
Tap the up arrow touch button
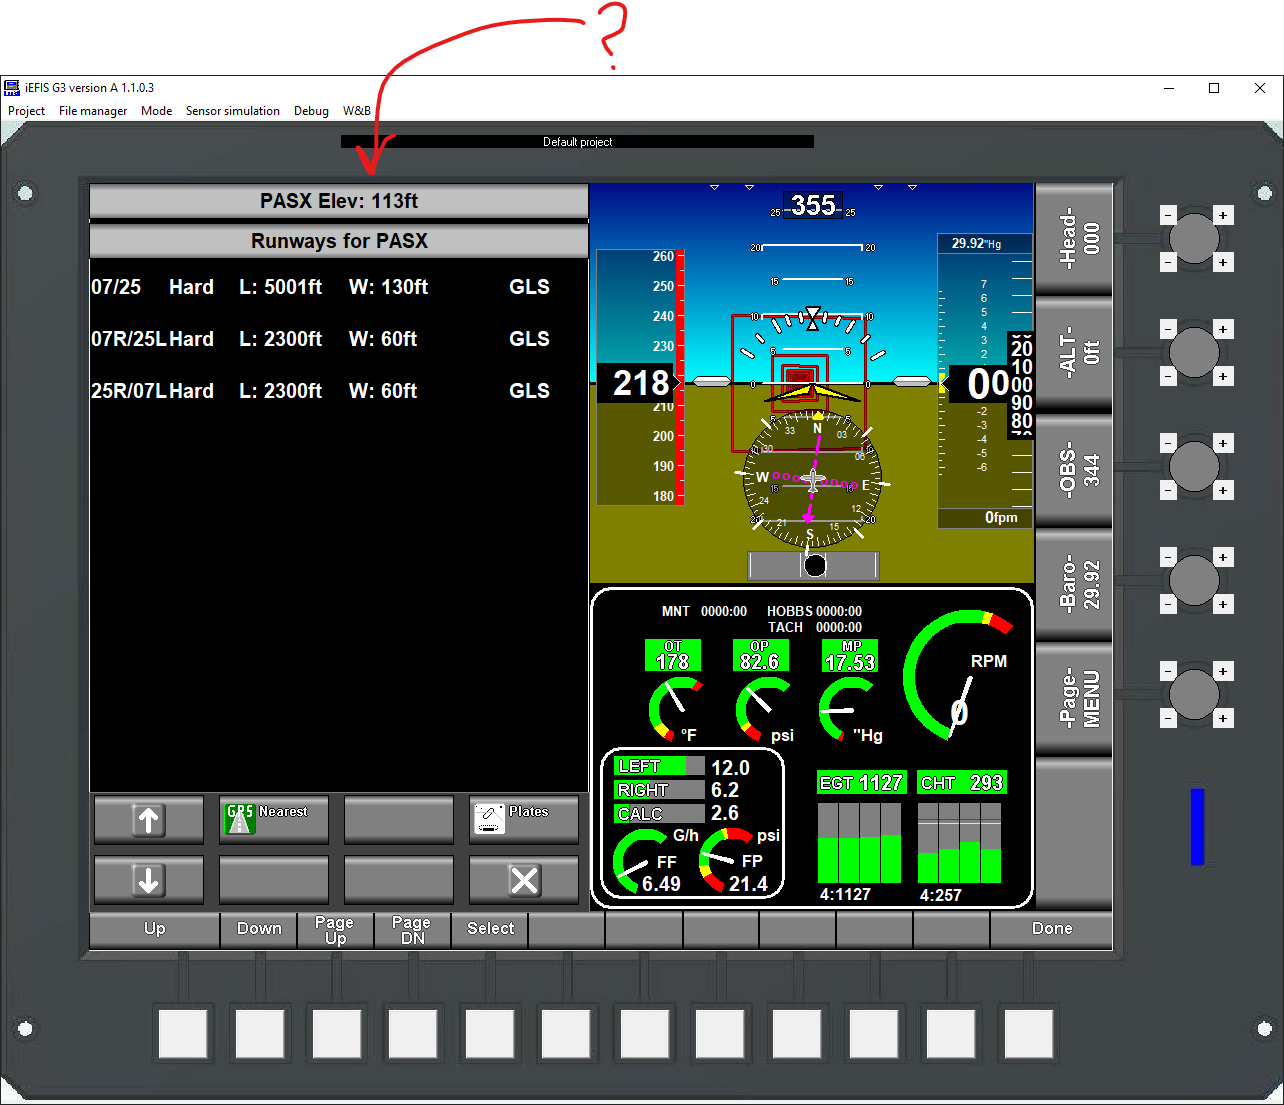149,820
